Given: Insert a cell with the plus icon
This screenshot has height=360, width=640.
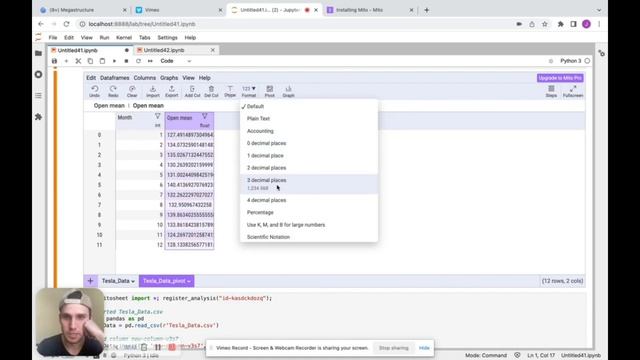Looking at the screenshot, I should click(66, 61).
